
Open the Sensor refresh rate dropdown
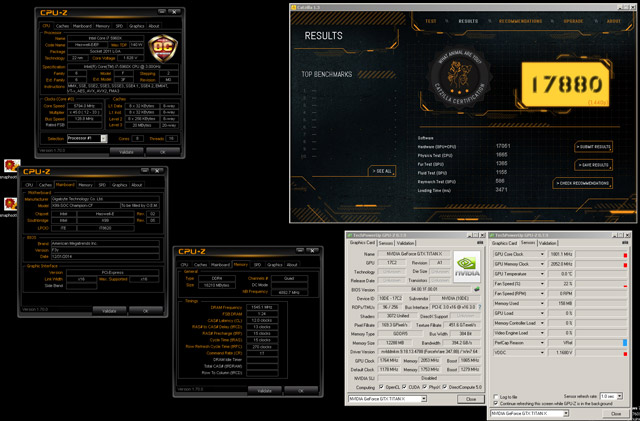click(x=620, y=396)
